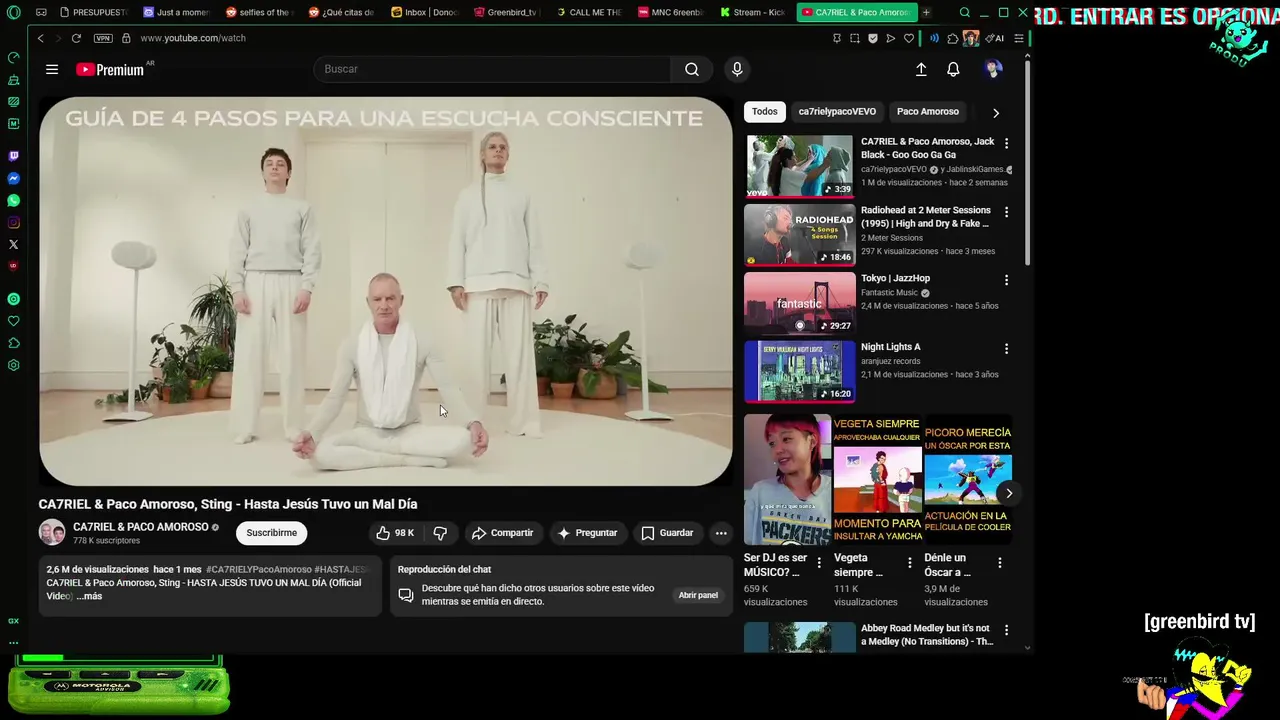The image size is (1280, 720).
Task: Open options for Dénle un Óscar short
Action: [999, 563]
